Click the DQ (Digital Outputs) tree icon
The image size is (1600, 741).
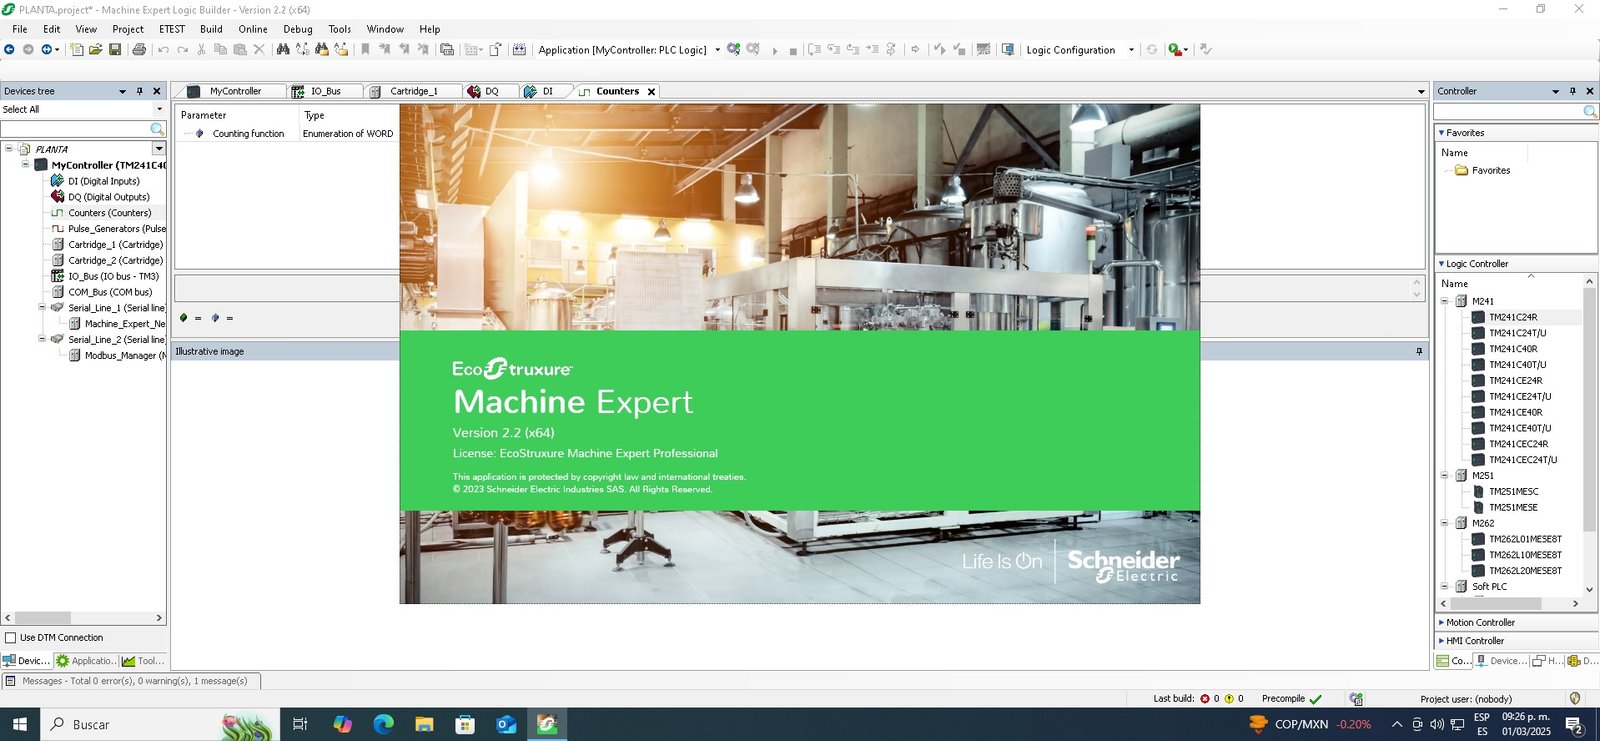coord(58,197)
